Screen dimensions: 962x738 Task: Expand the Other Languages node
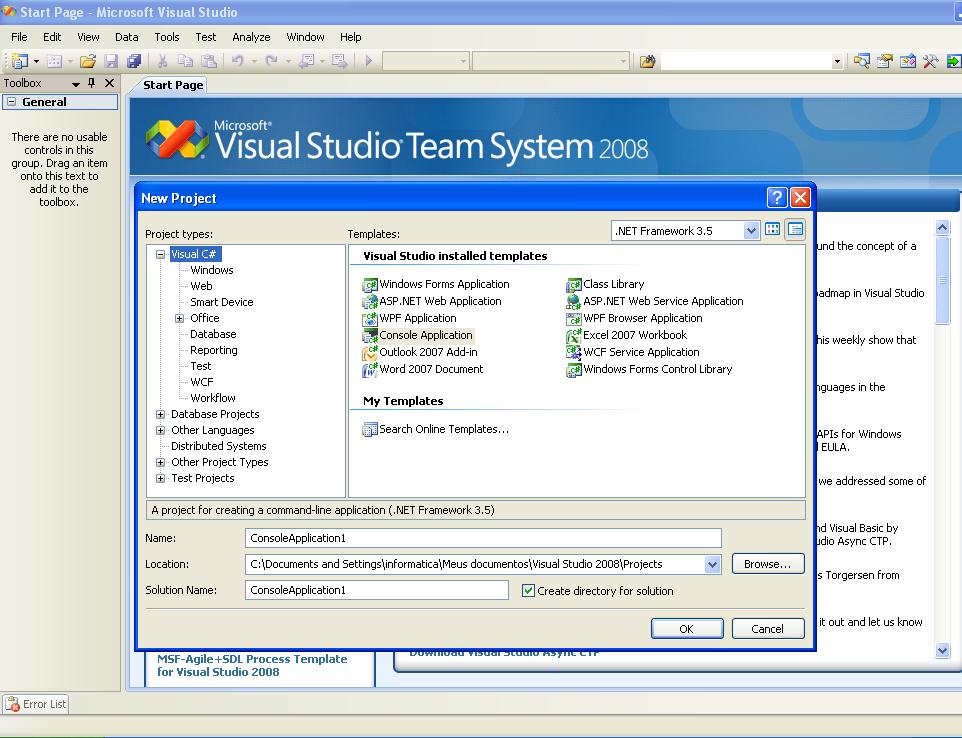[161, 430]
